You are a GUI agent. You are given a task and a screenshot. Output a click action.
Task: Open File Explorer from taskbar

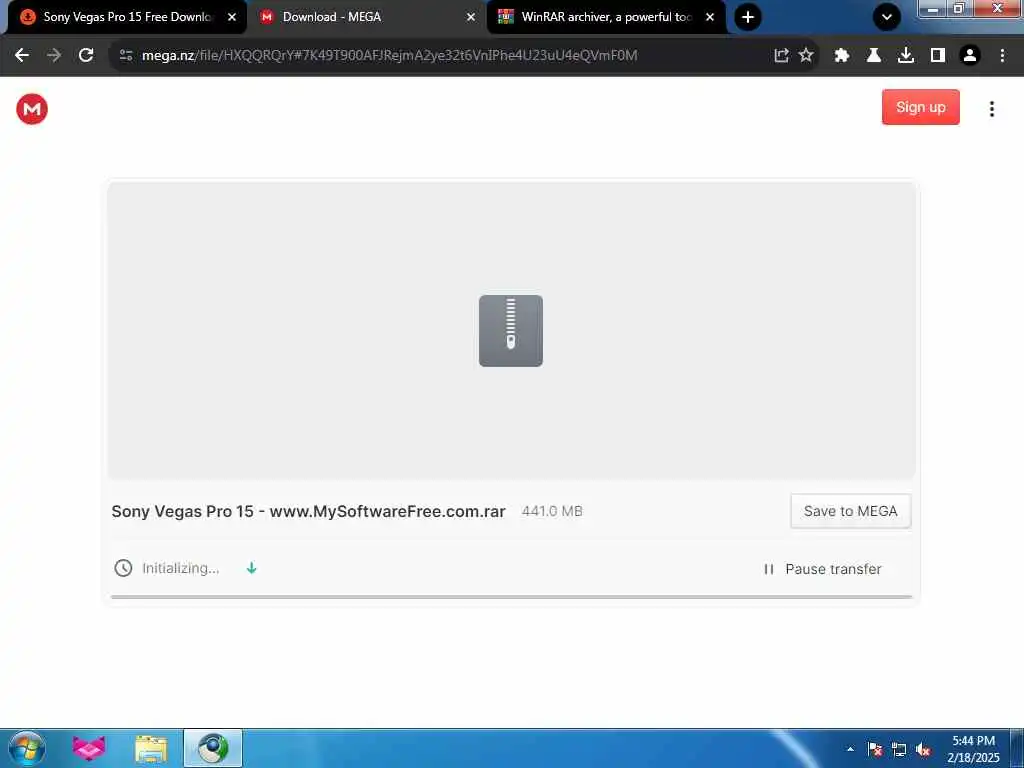(x=151, y=749)
